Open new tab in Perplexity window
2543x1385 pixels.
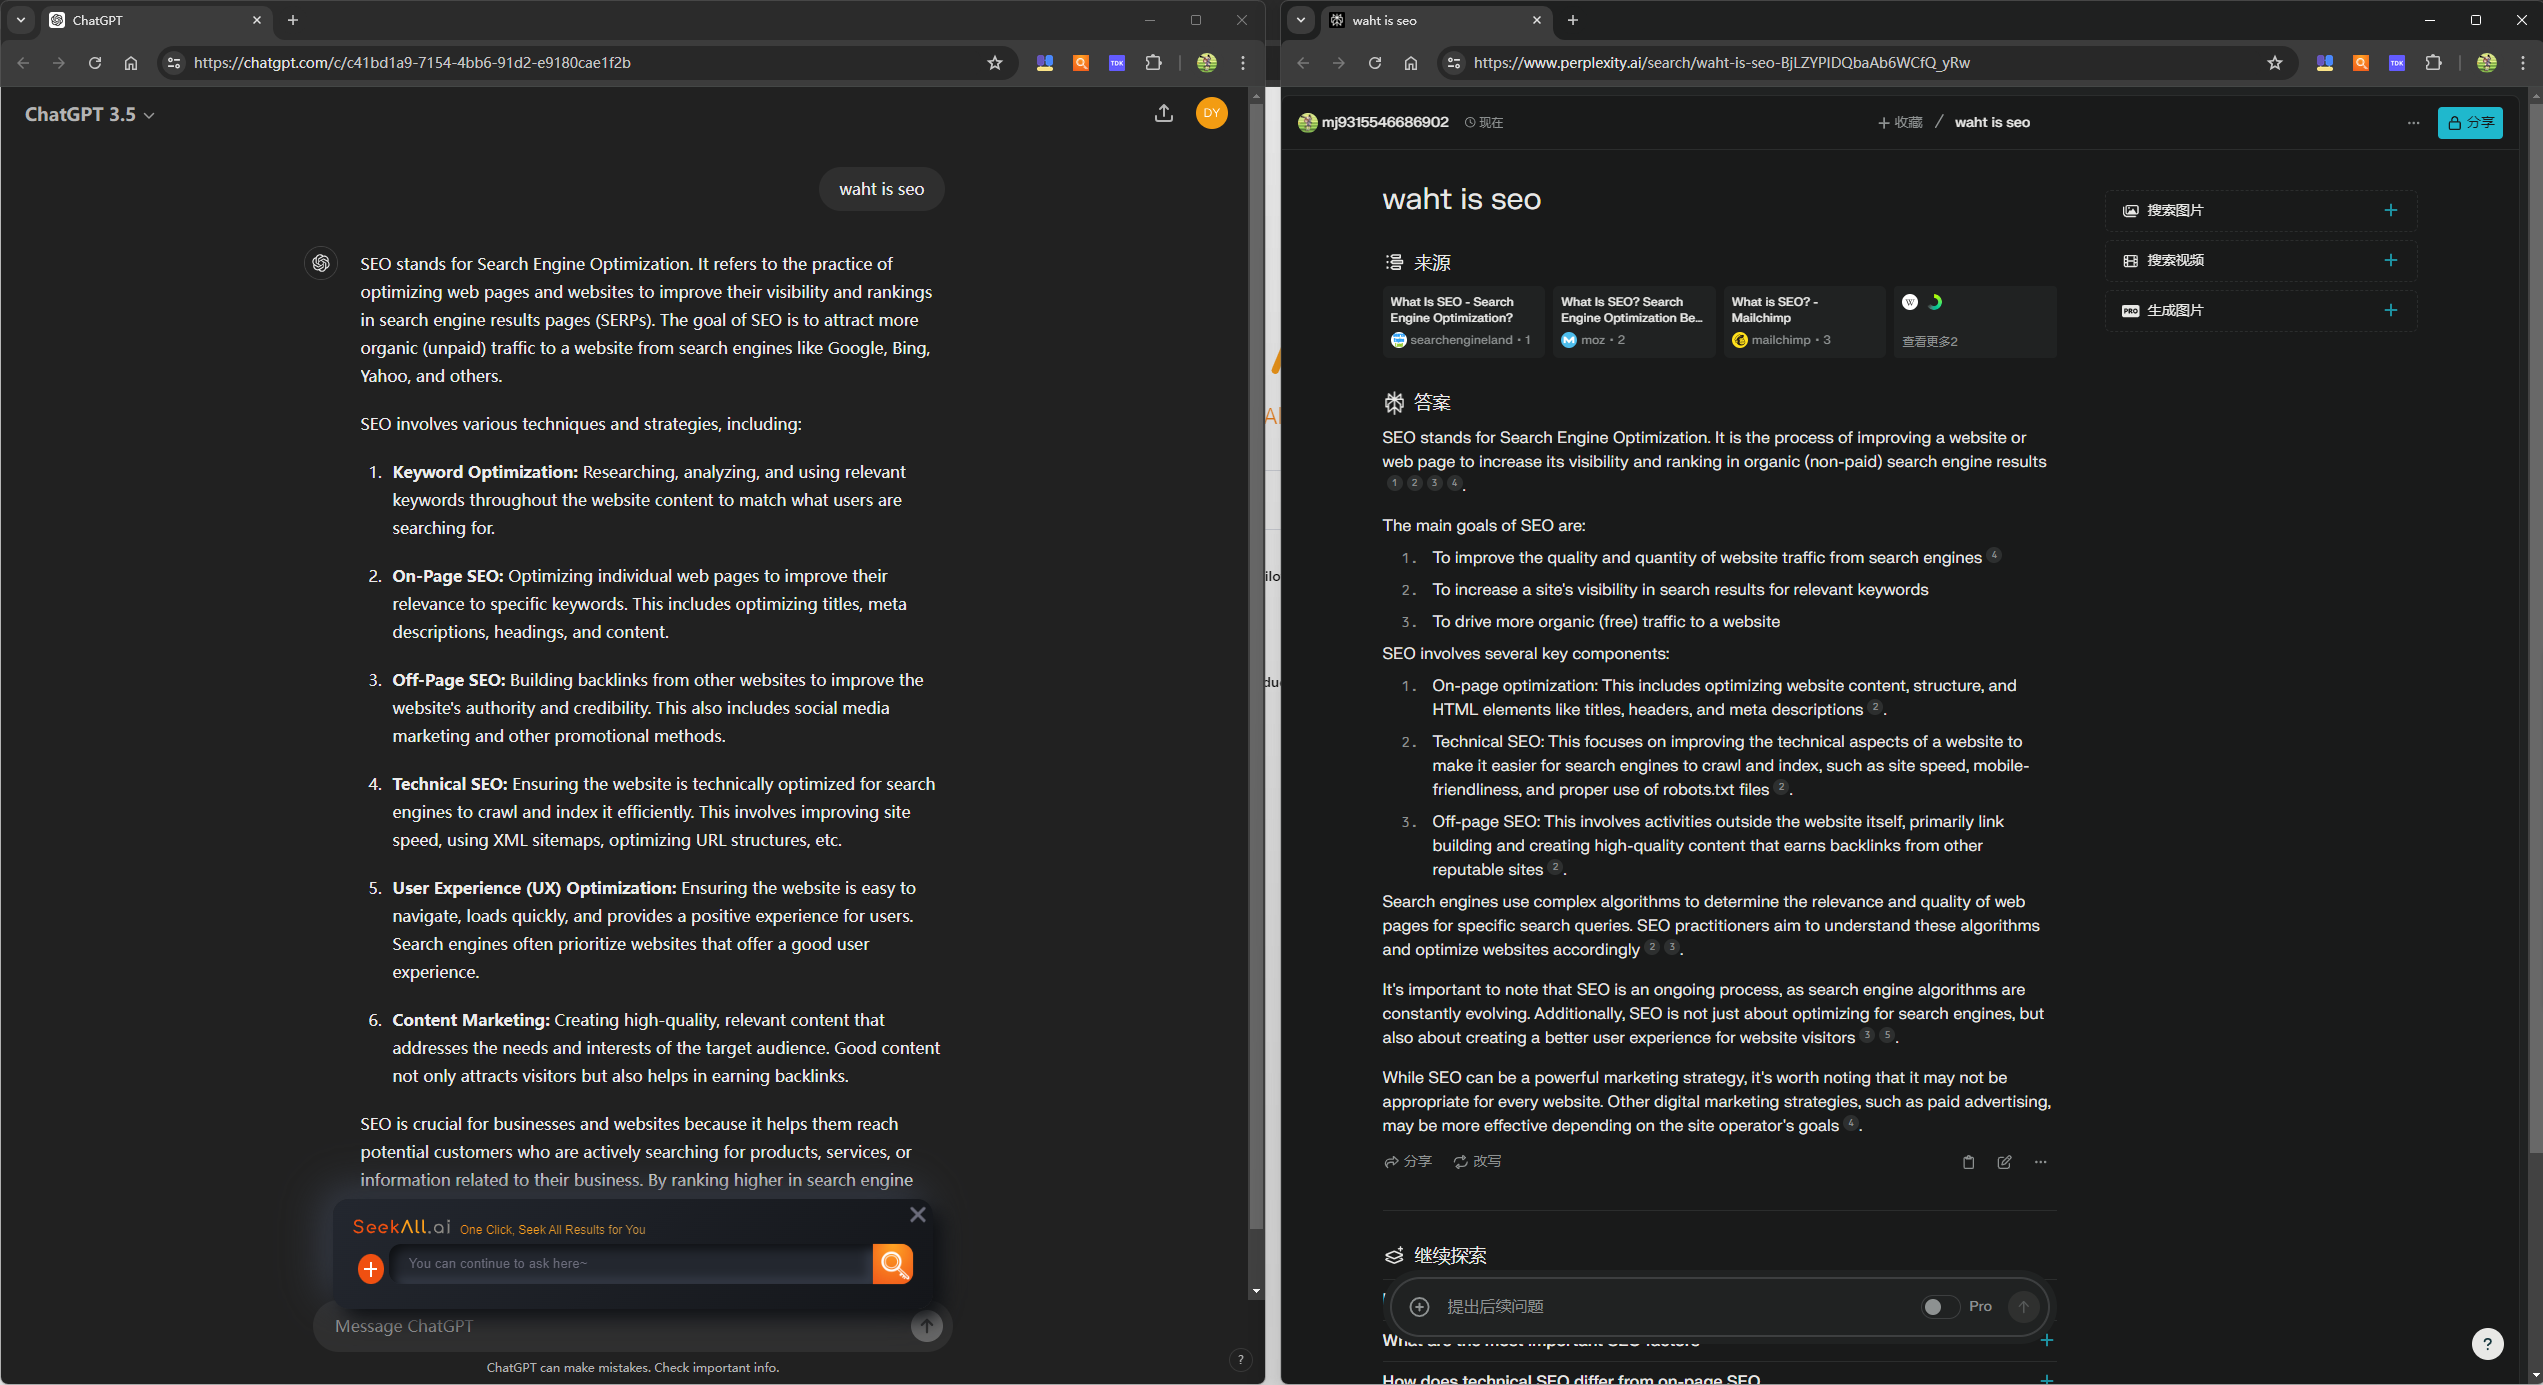coord(1573,20)
